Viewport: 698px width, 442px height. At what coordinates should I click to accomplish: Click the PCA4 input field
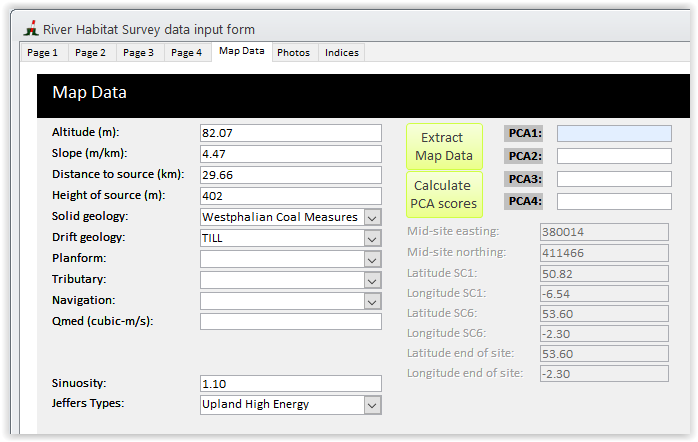coord(614,202)
